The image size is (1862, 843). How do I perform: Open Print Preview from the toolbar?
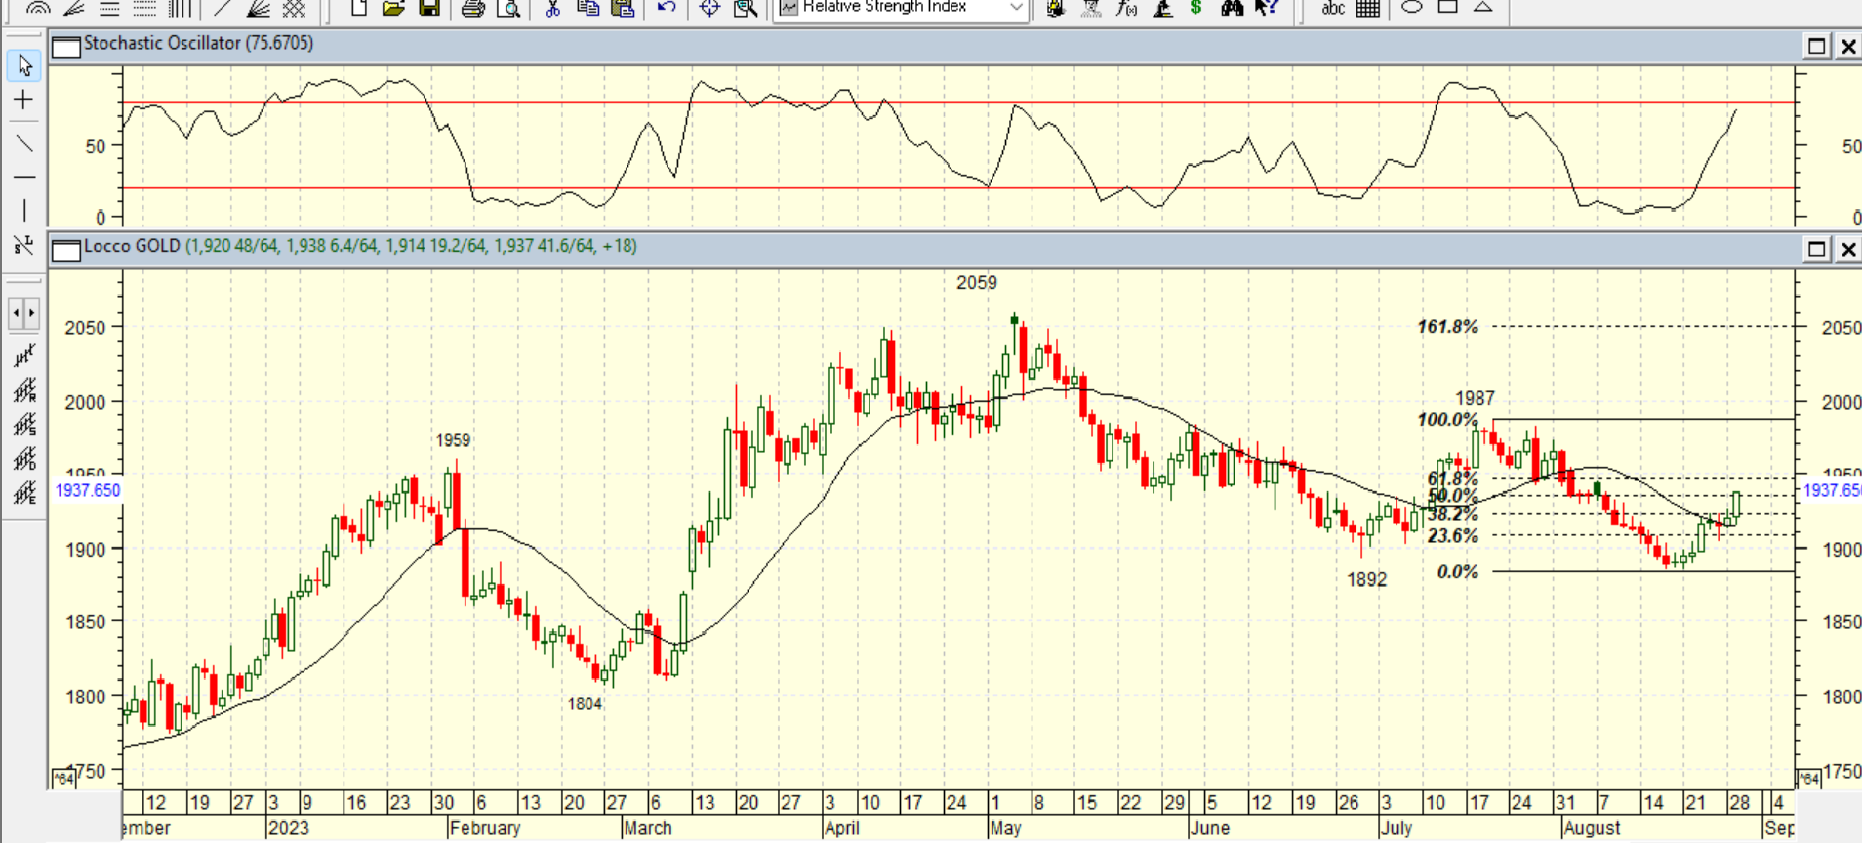[x=508, y=8]
